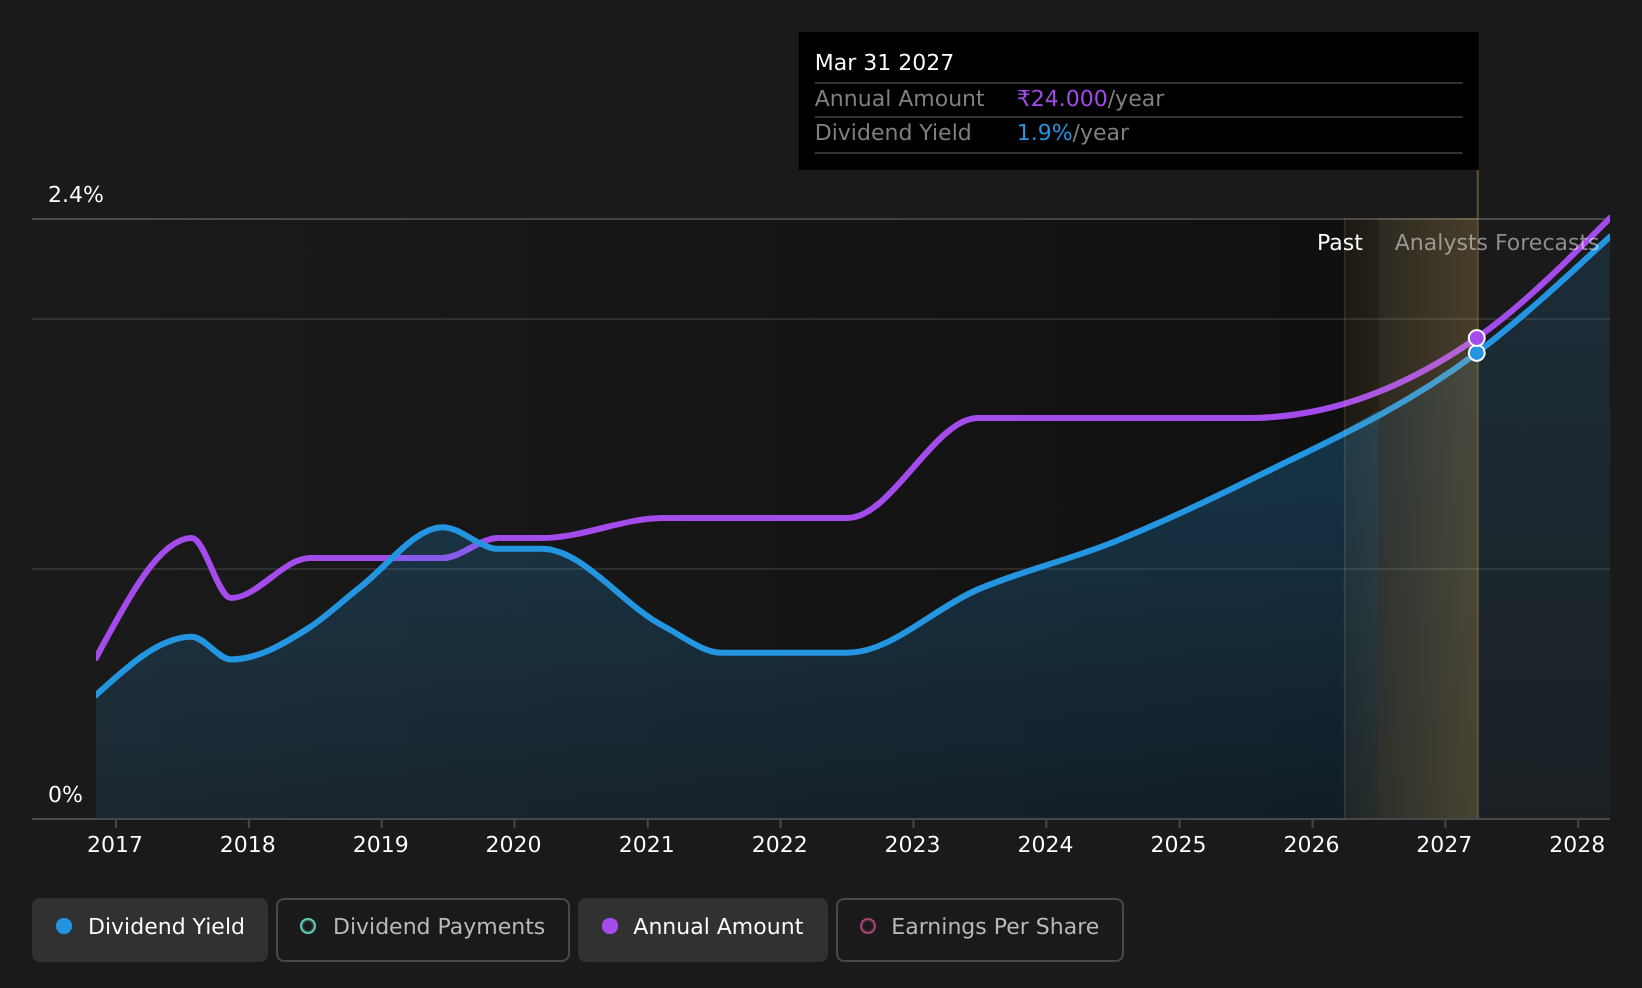Viewport: 1642px width, 988px height.
Task: Click the 2023 x-axis label
Action: point(913,845)
